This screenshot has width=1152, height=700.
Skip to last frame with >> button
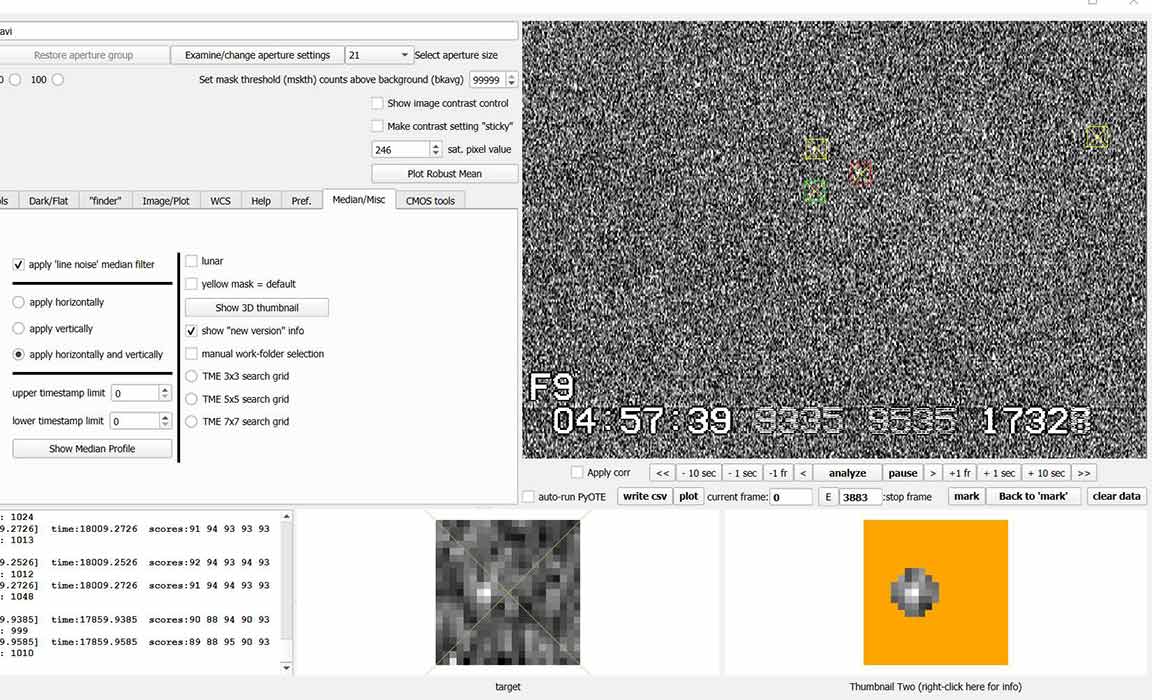(x=1084, y=473)
